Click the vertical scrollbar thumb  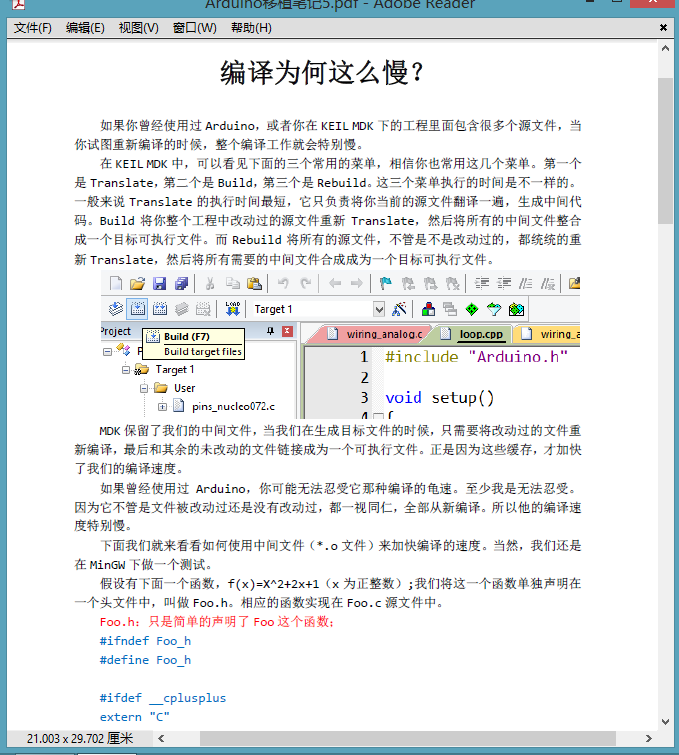click(x=666, y=151)
